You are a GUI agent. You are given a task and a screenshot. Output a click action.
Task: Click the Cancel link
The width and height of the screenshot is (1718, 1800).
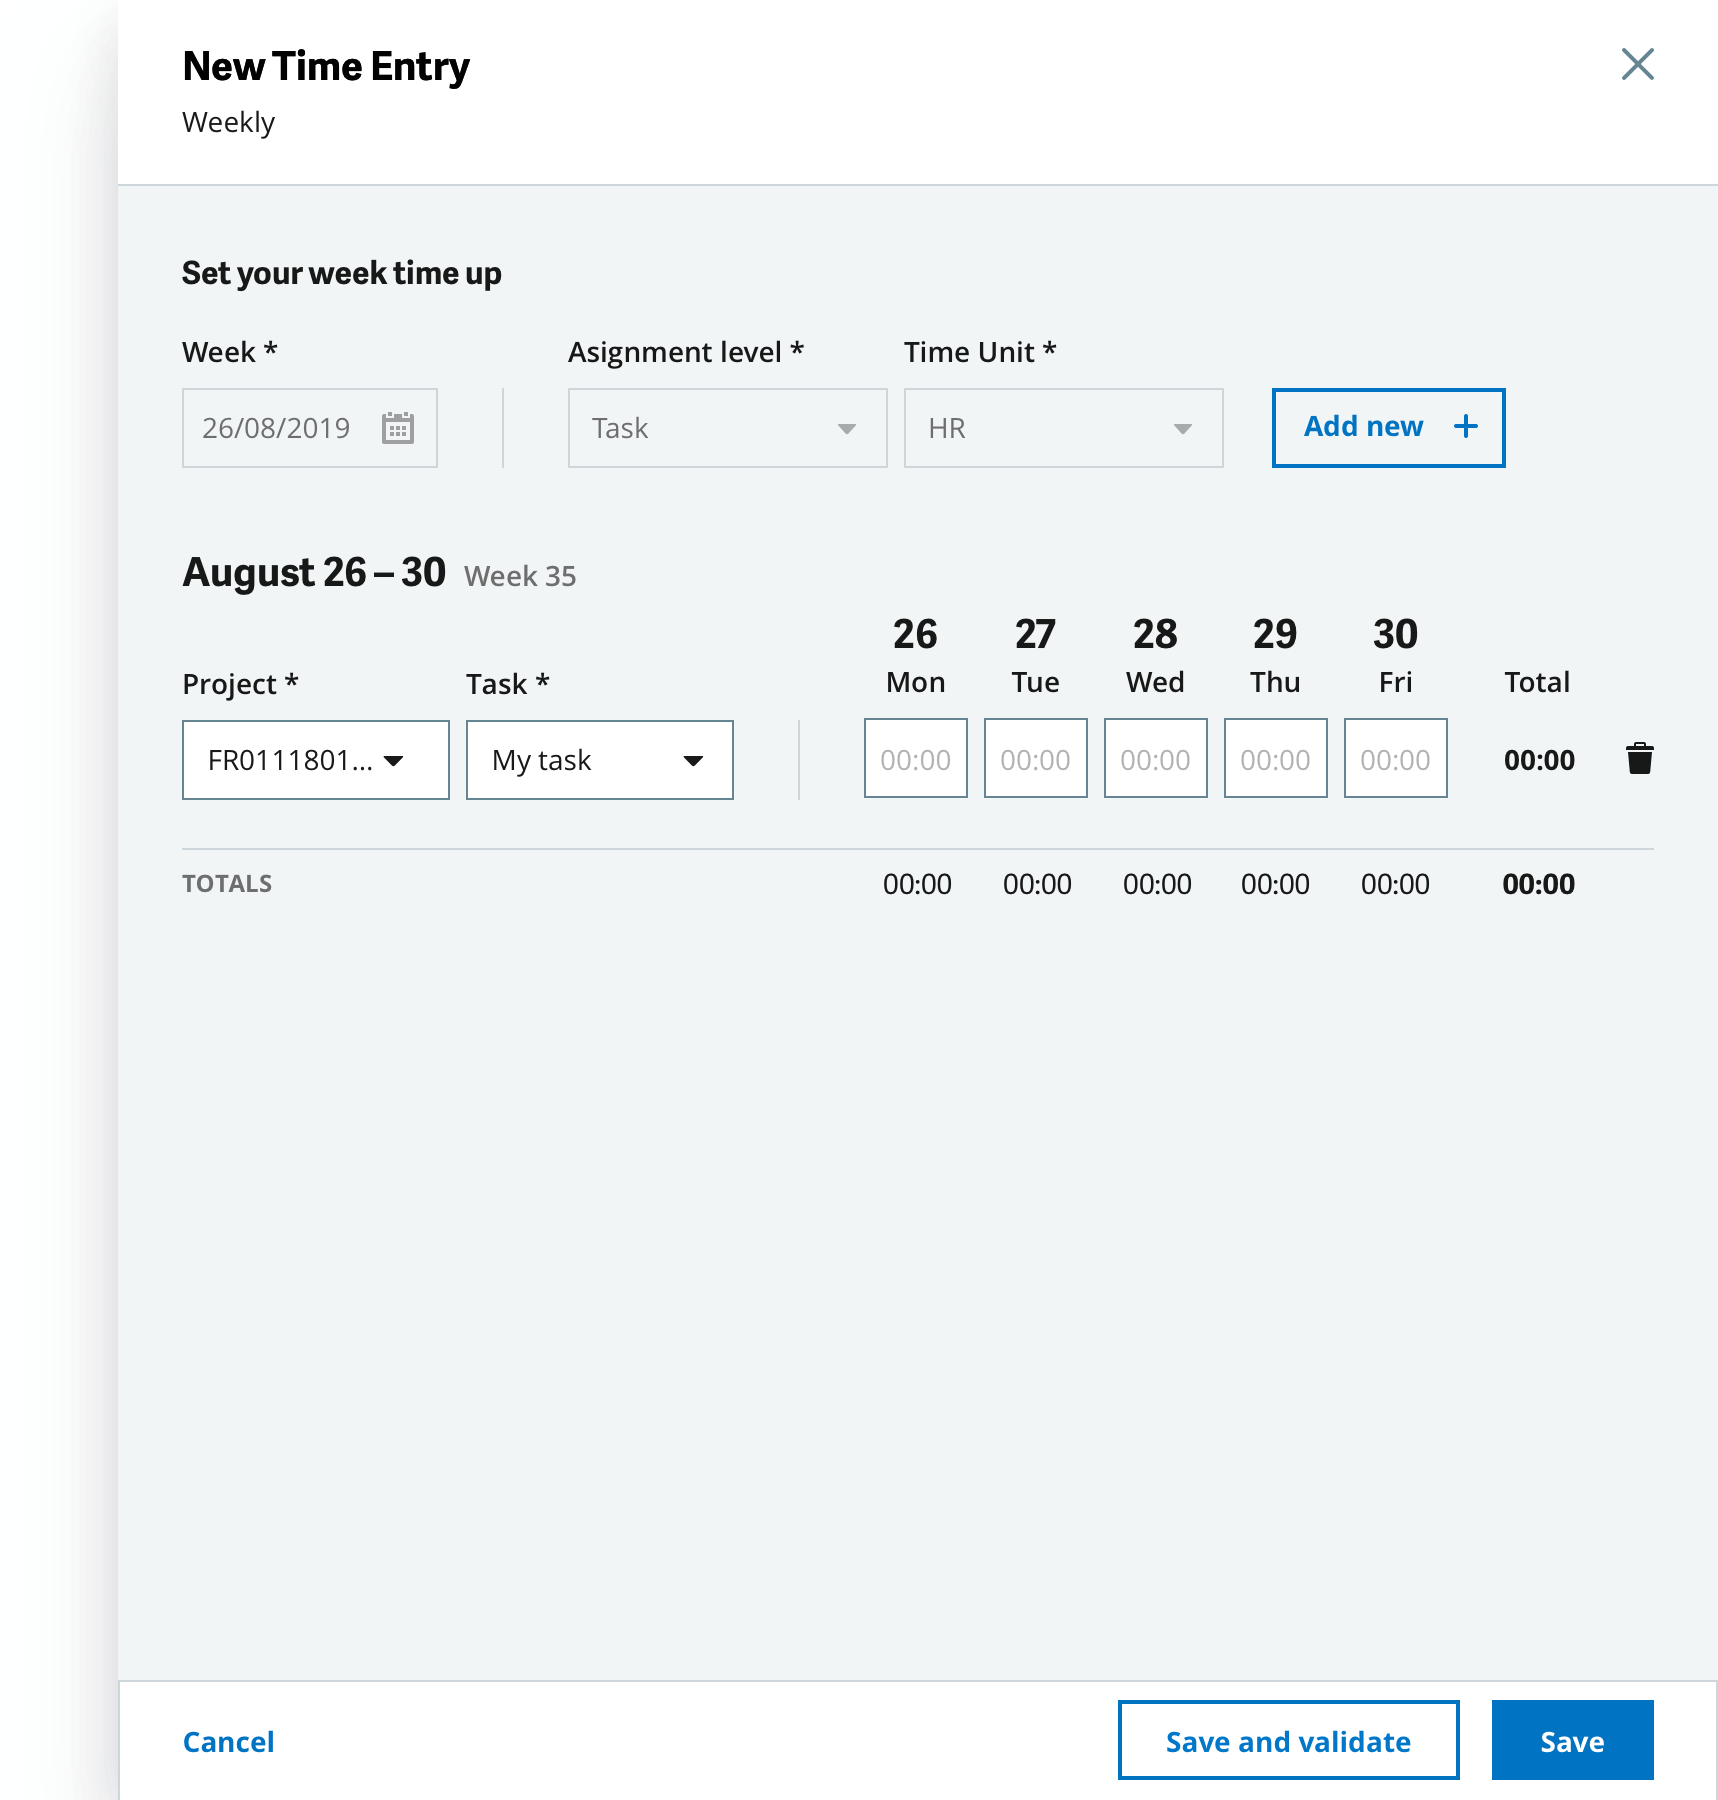[228, 1740]
